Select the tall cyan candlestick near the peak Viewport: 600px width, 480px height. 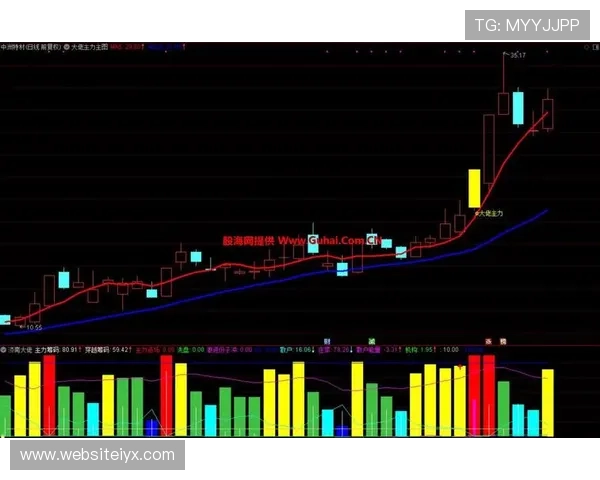click(517, 108)
